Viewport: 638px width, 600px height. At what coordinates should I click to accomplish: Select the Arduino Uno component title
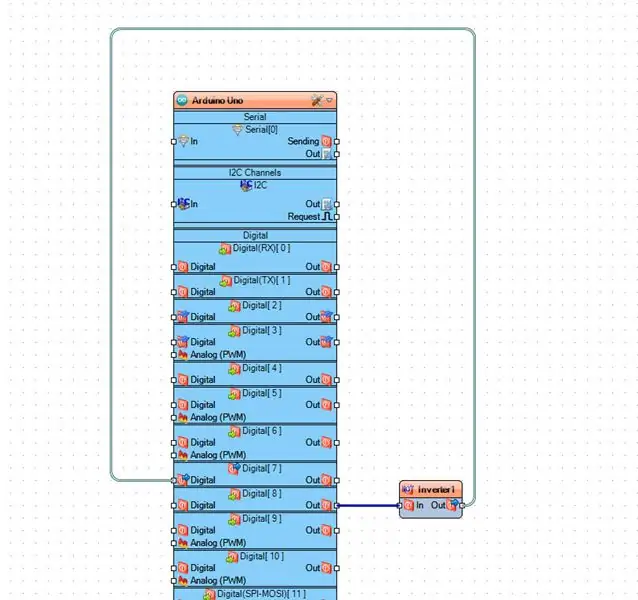[x=217, y=100]
